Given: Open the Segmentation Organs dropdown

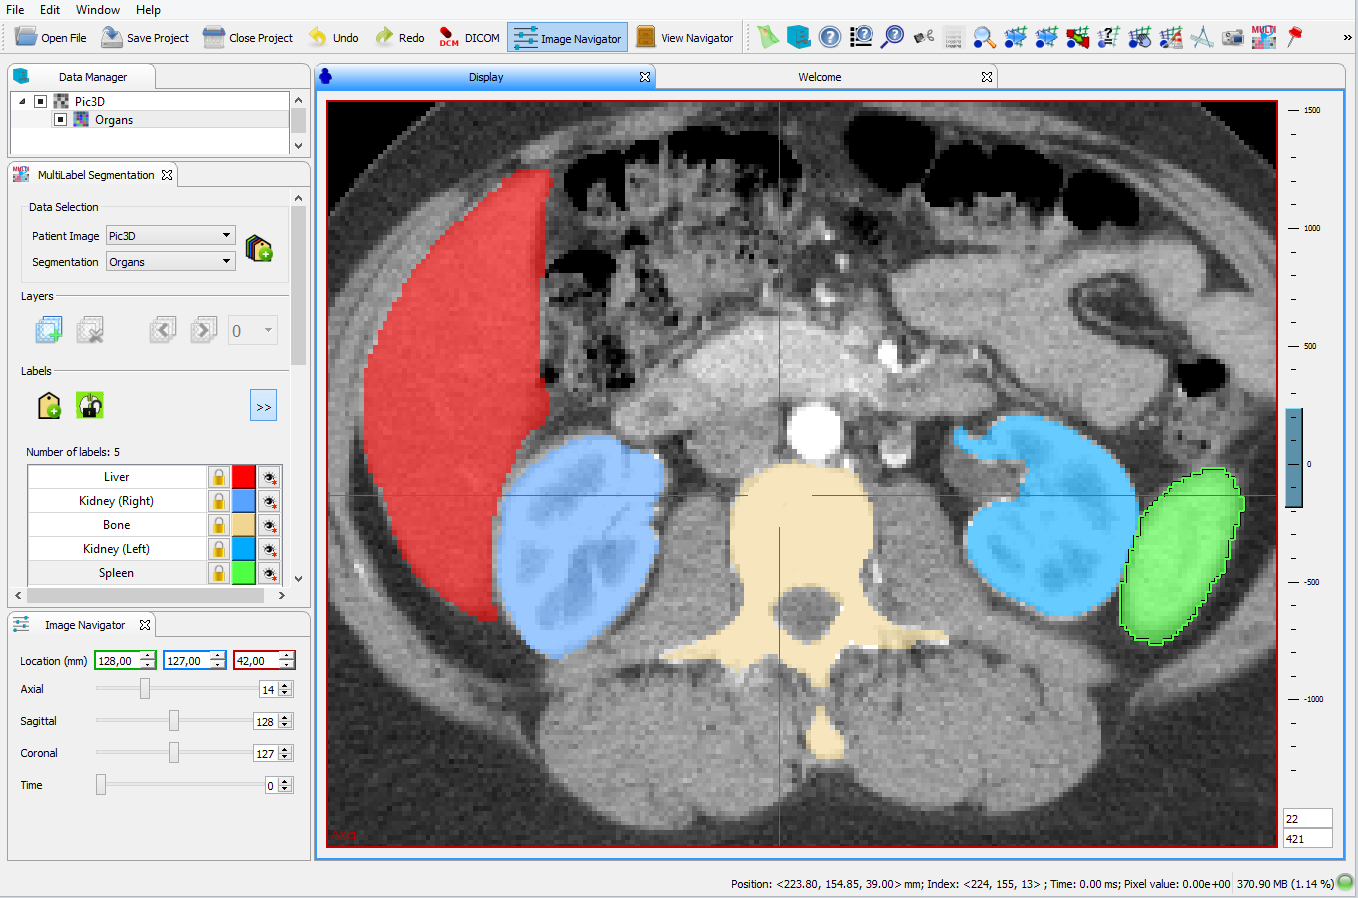Looking at the screenshot, I should point(171,262).
